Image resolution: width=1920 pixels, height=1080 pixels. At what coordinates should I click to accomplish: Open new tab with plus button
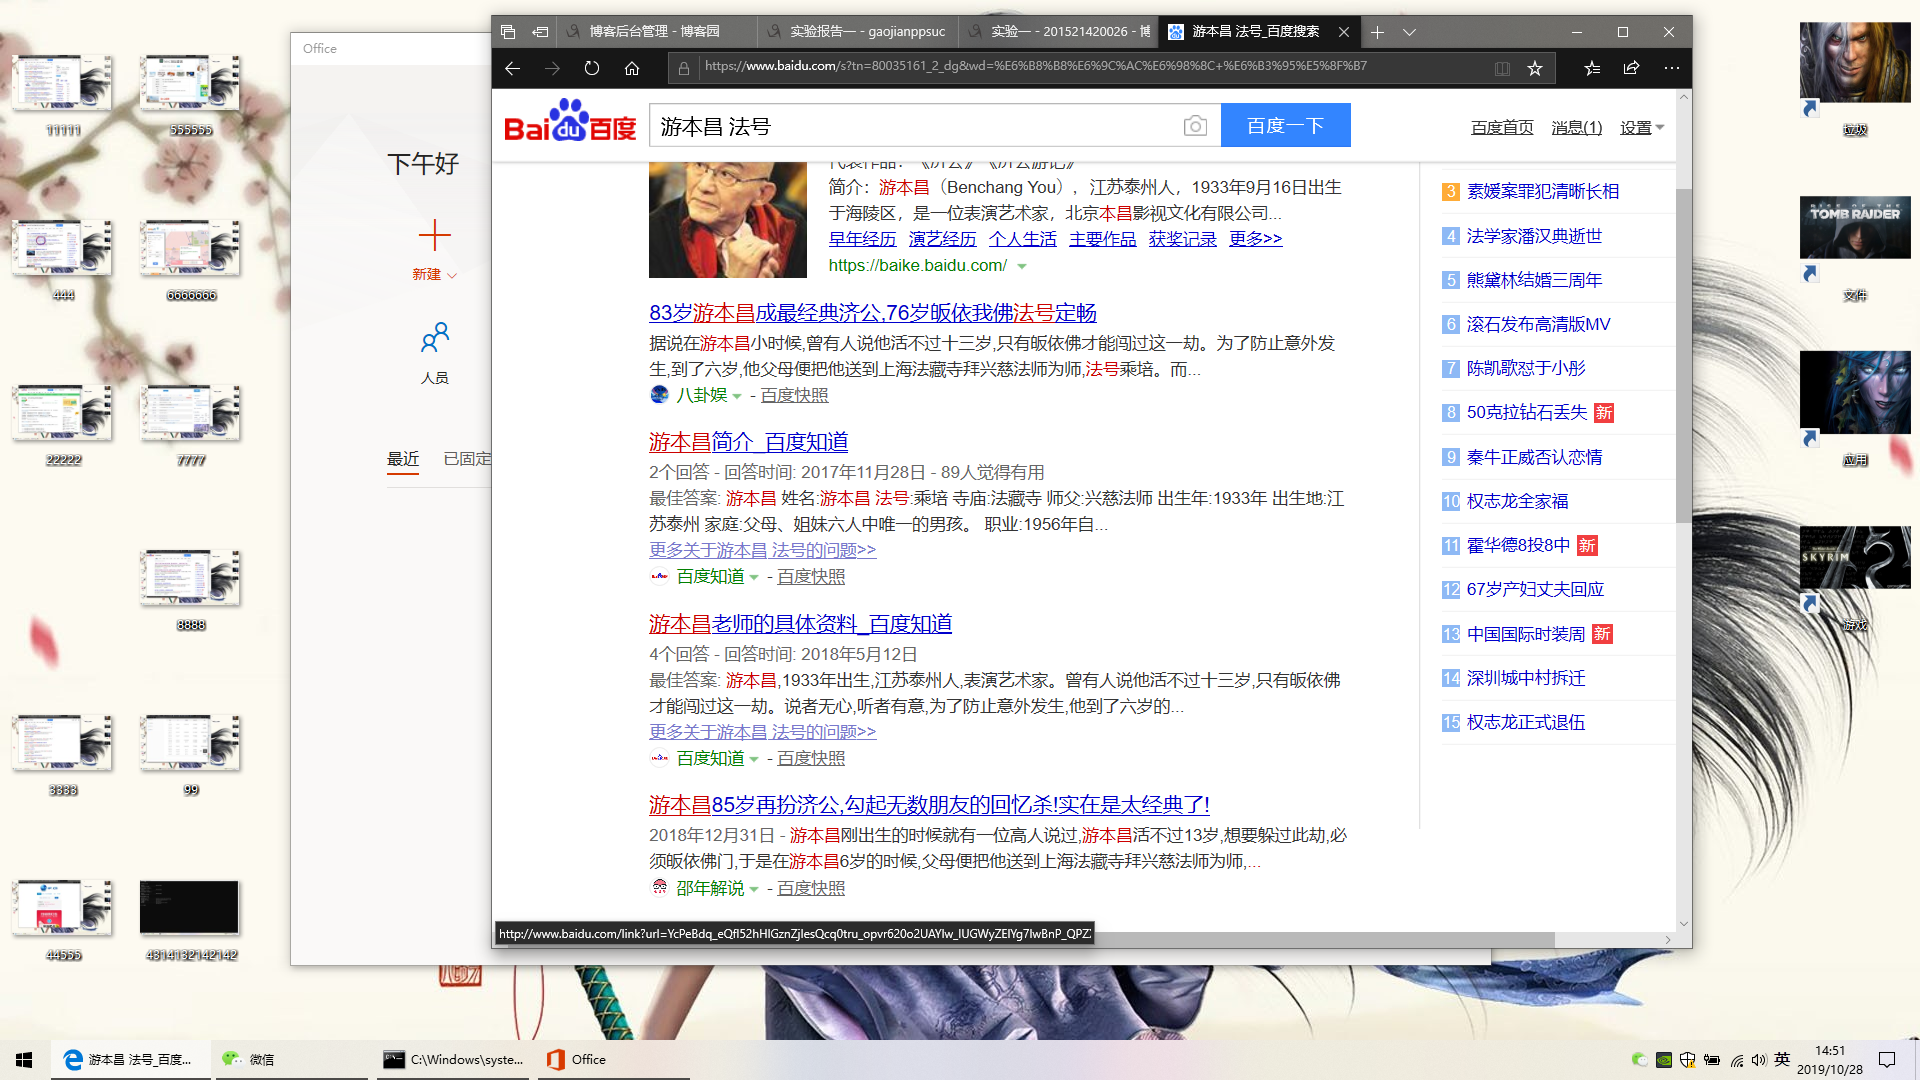coord(1377,32)
